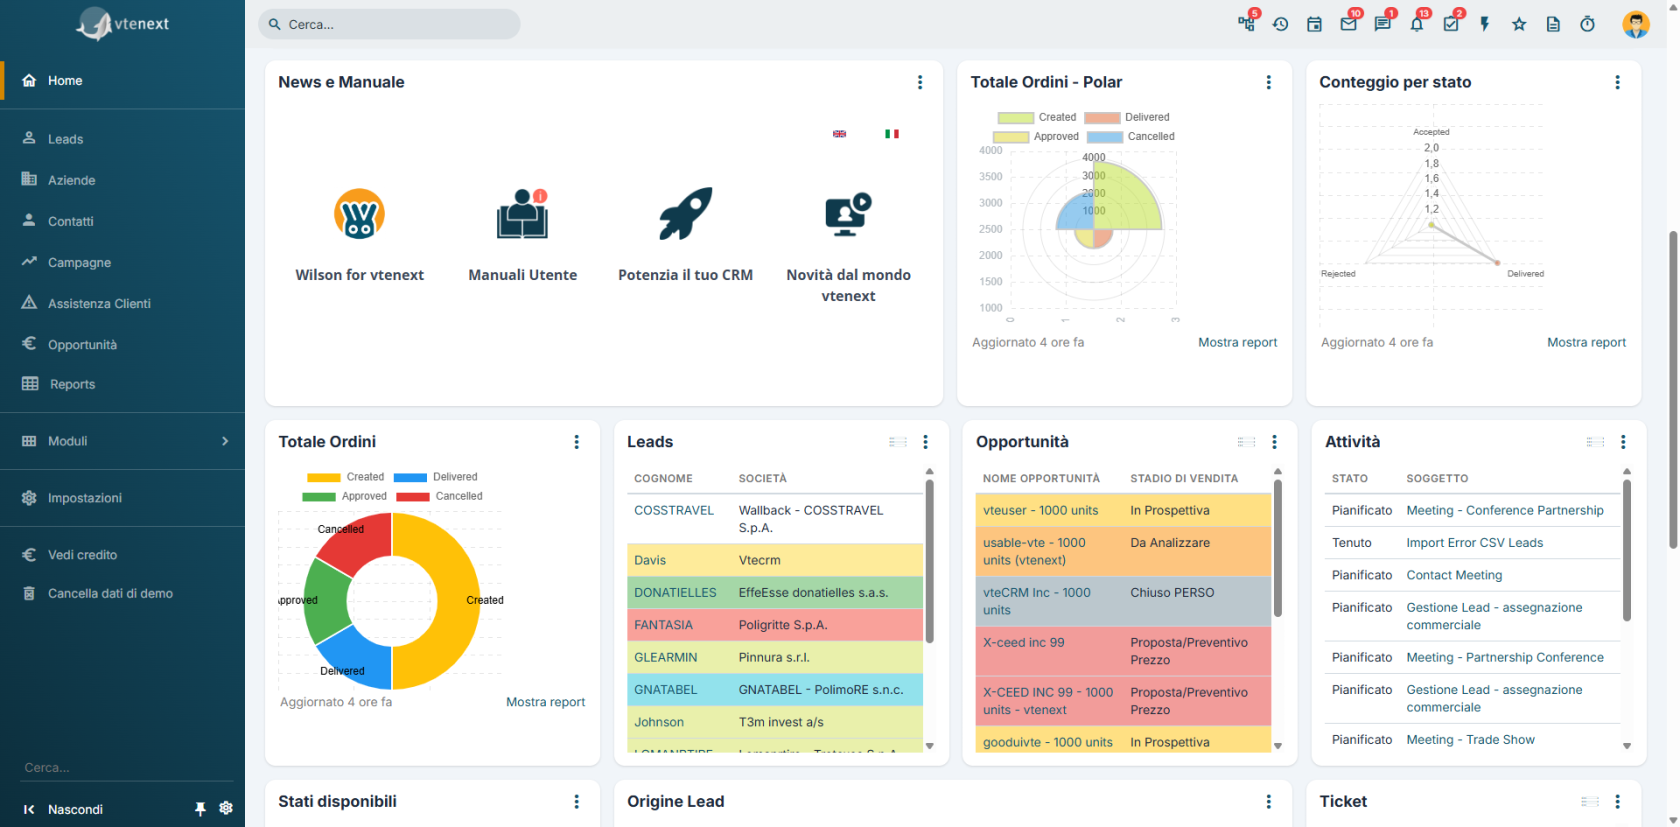This screenshot has height=827, width=1680.
Task: Open the to-do checklist icon with badge 2
Action: 1451,24
